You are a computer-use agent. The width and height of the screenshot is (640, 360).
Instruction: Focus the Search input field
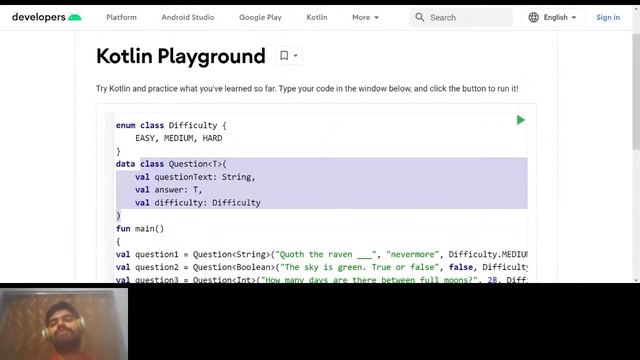(461, 18)
